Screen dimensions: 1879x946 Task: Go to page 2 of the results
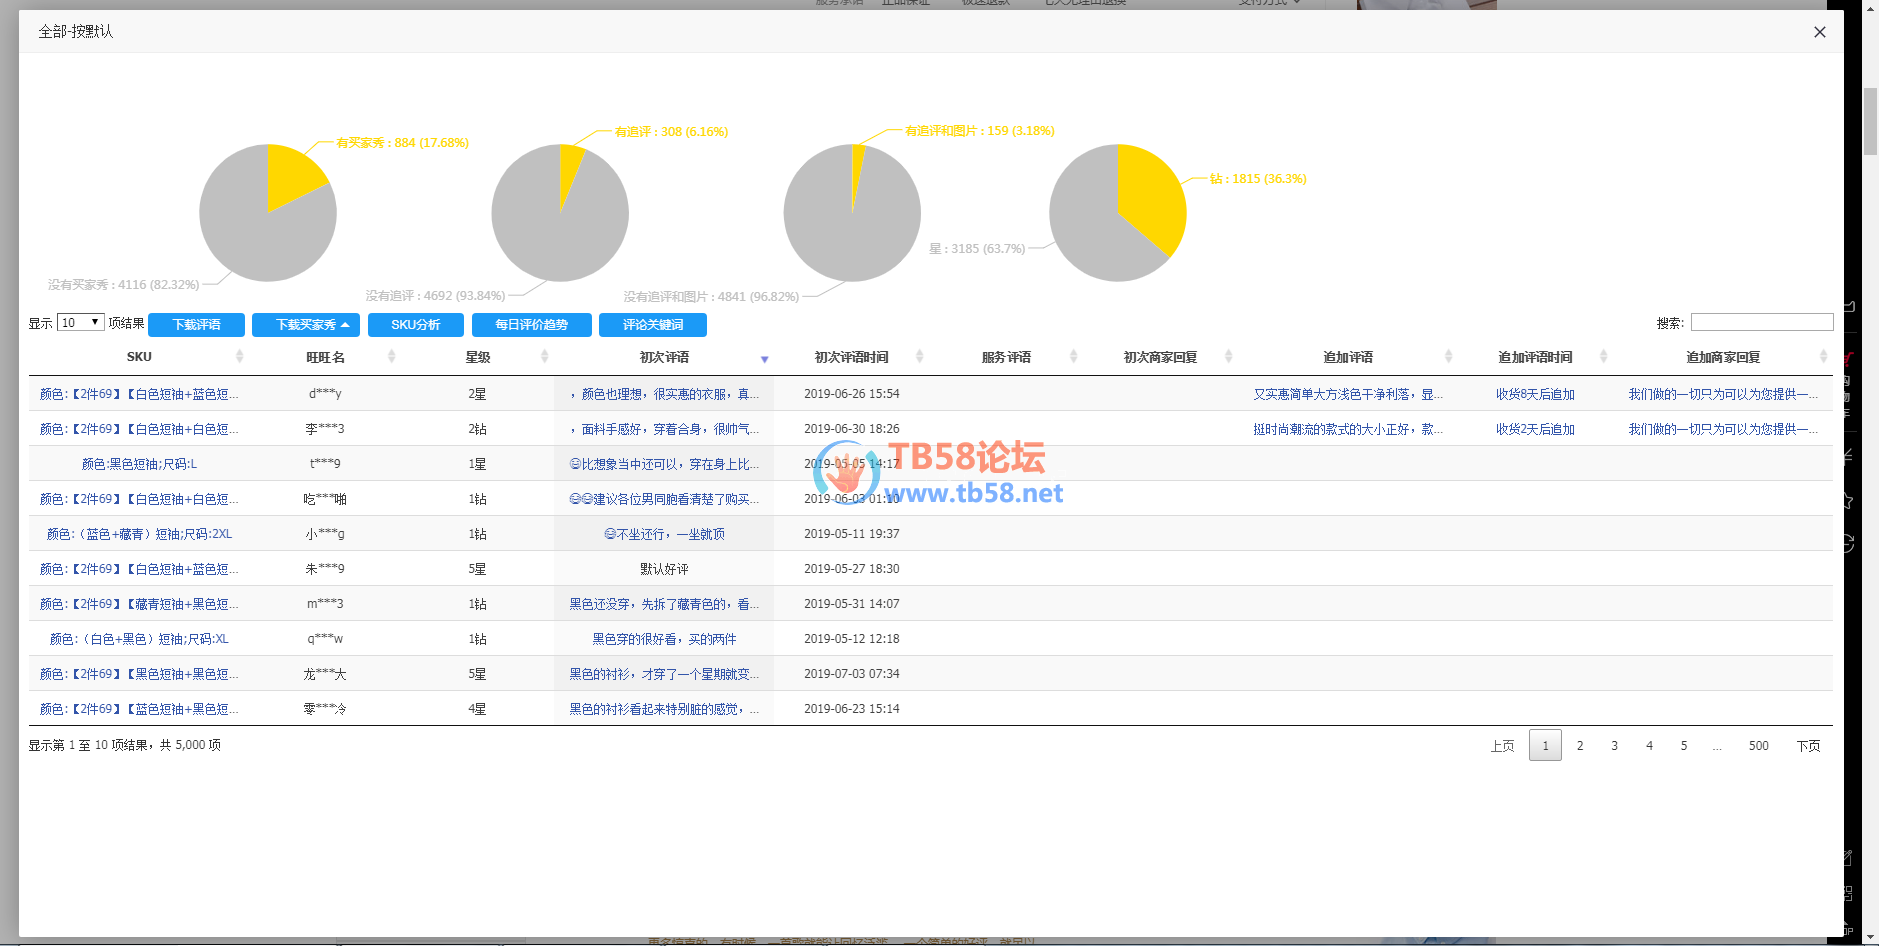click(x=1579, y=746)
